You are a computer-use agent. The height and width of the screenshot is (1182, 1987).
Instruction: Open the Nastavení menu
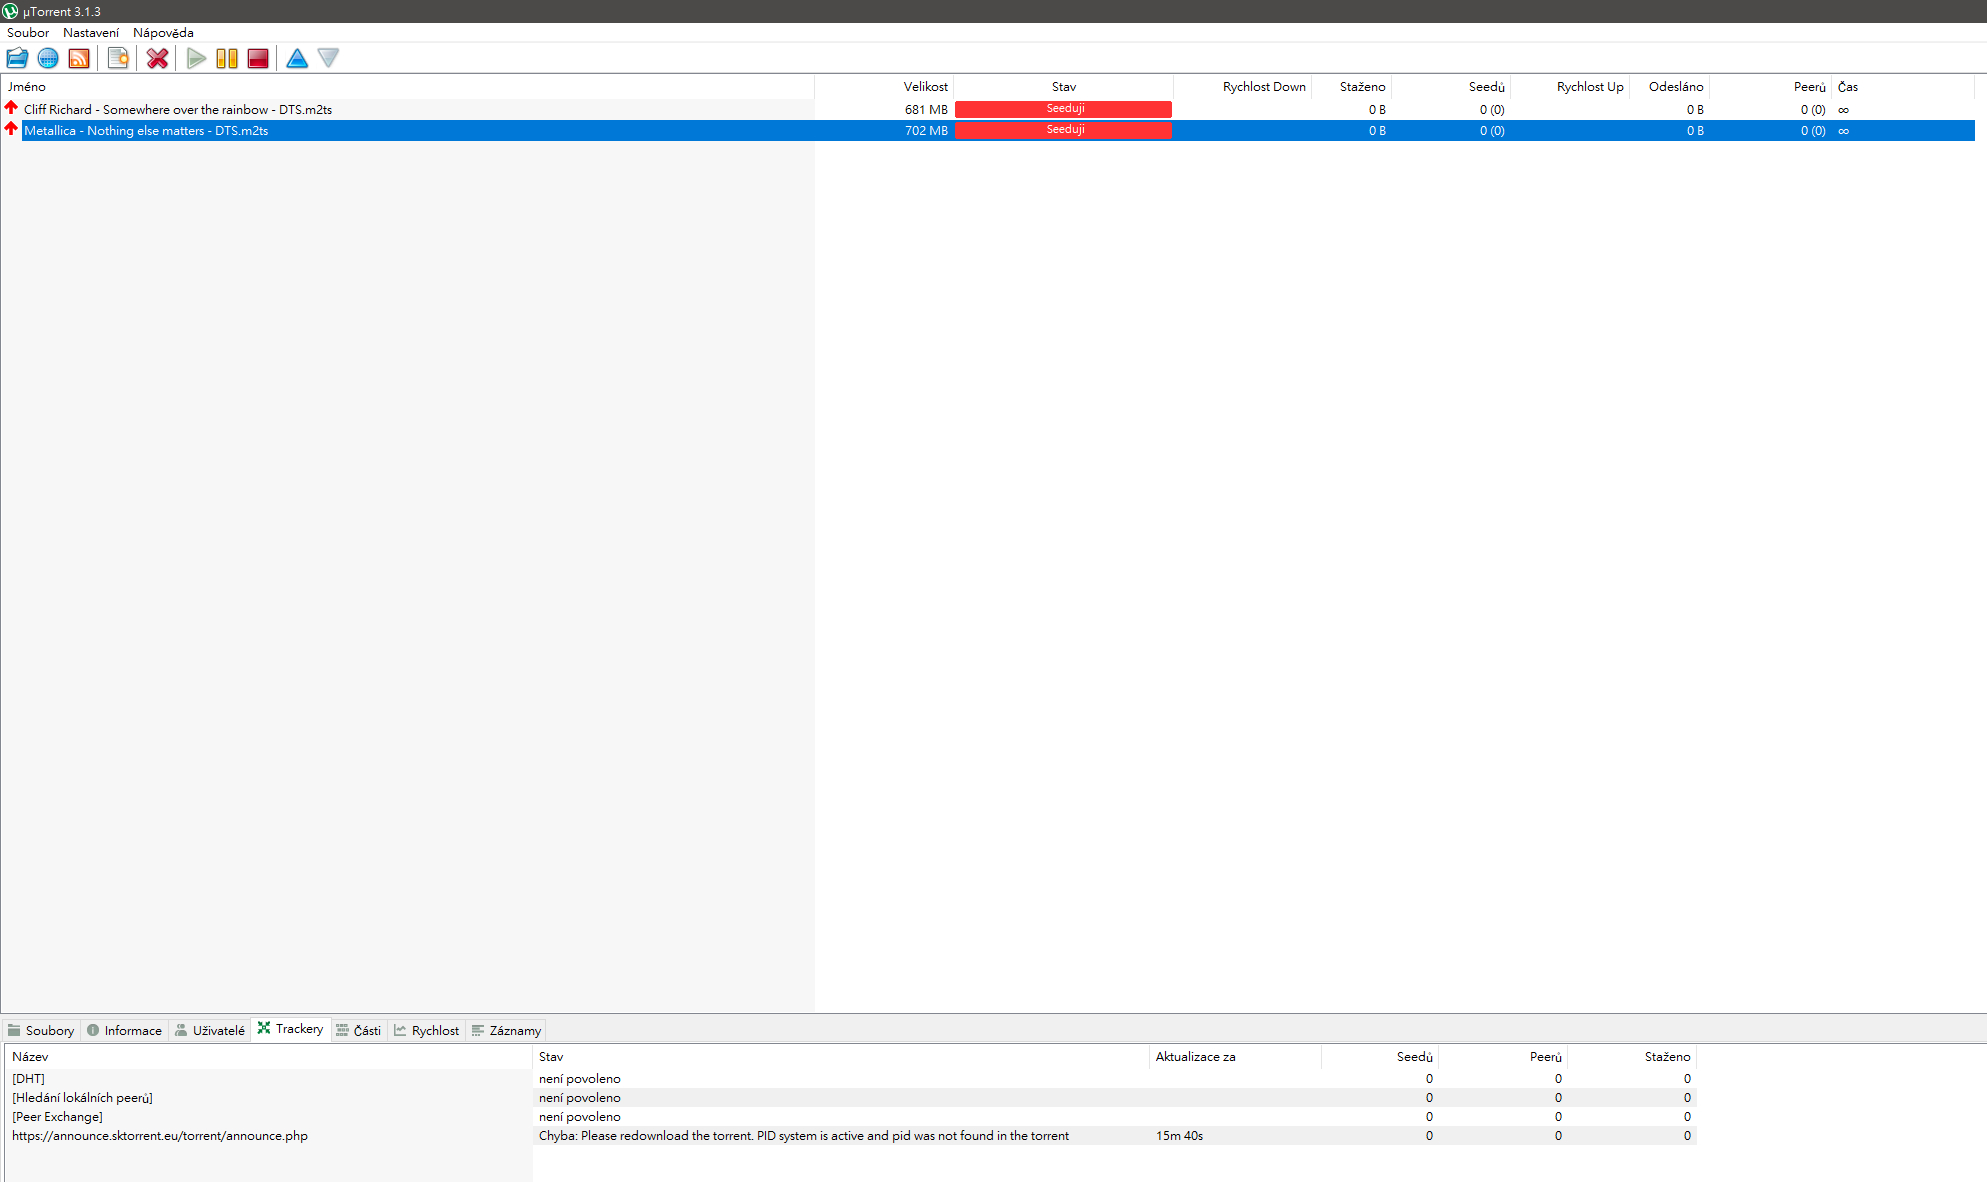[x=91, y=33]
